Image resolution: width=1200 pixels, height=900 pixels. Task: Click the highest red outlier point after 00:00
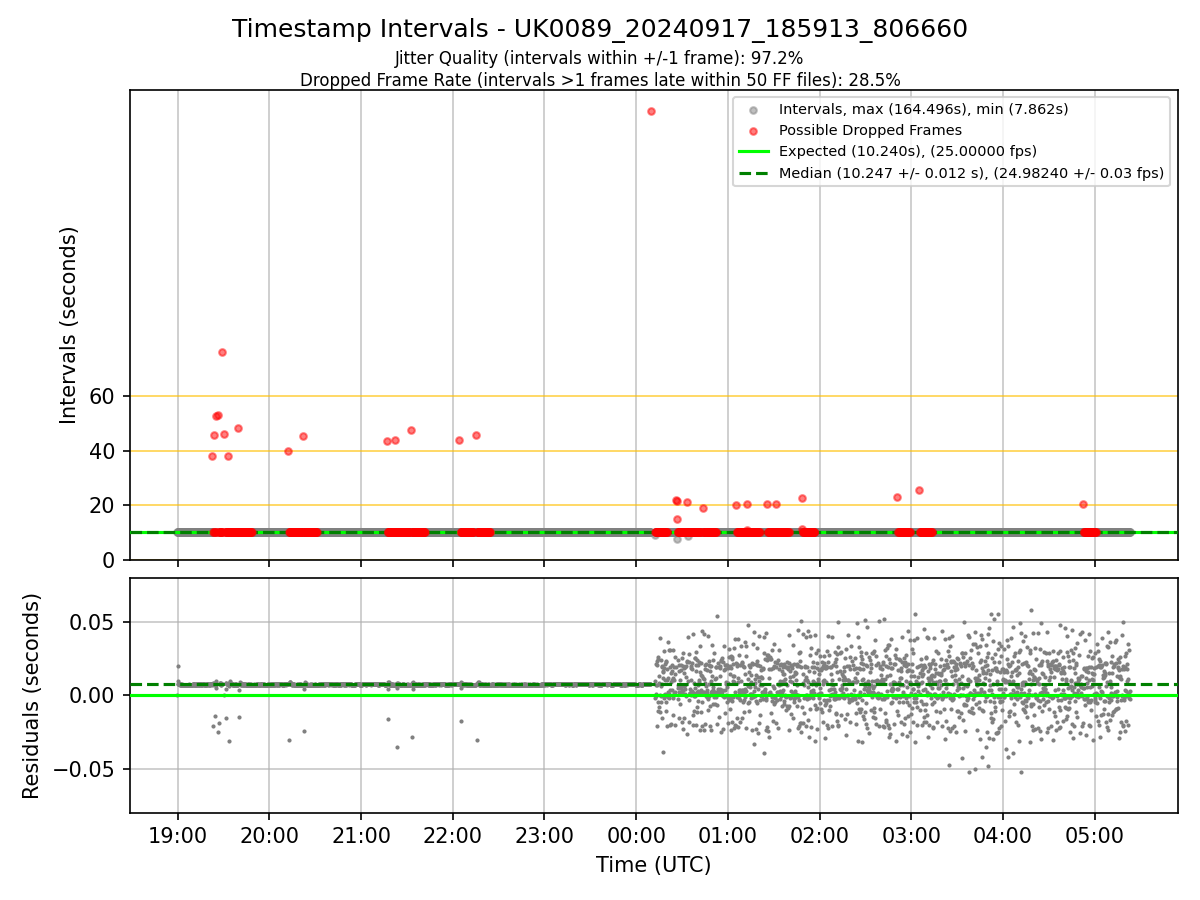click(651, 111)
